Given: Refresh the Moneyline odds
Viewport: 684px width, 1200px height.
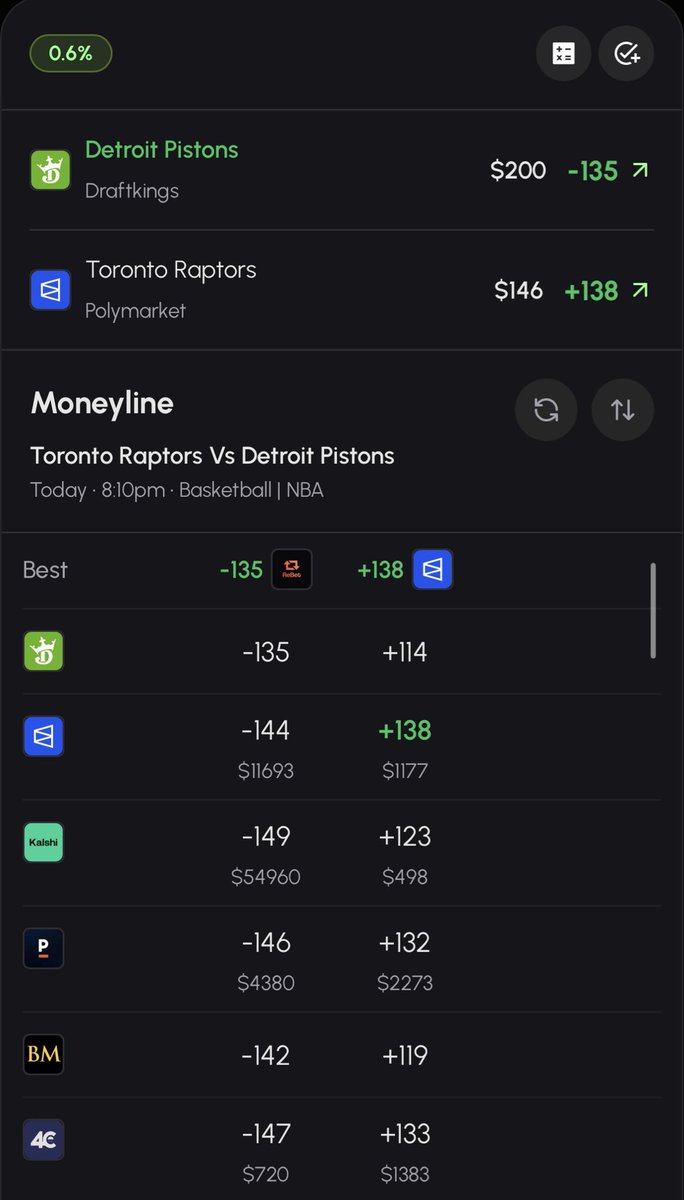Looking at the screenshot, I should [x=546, y=410].
